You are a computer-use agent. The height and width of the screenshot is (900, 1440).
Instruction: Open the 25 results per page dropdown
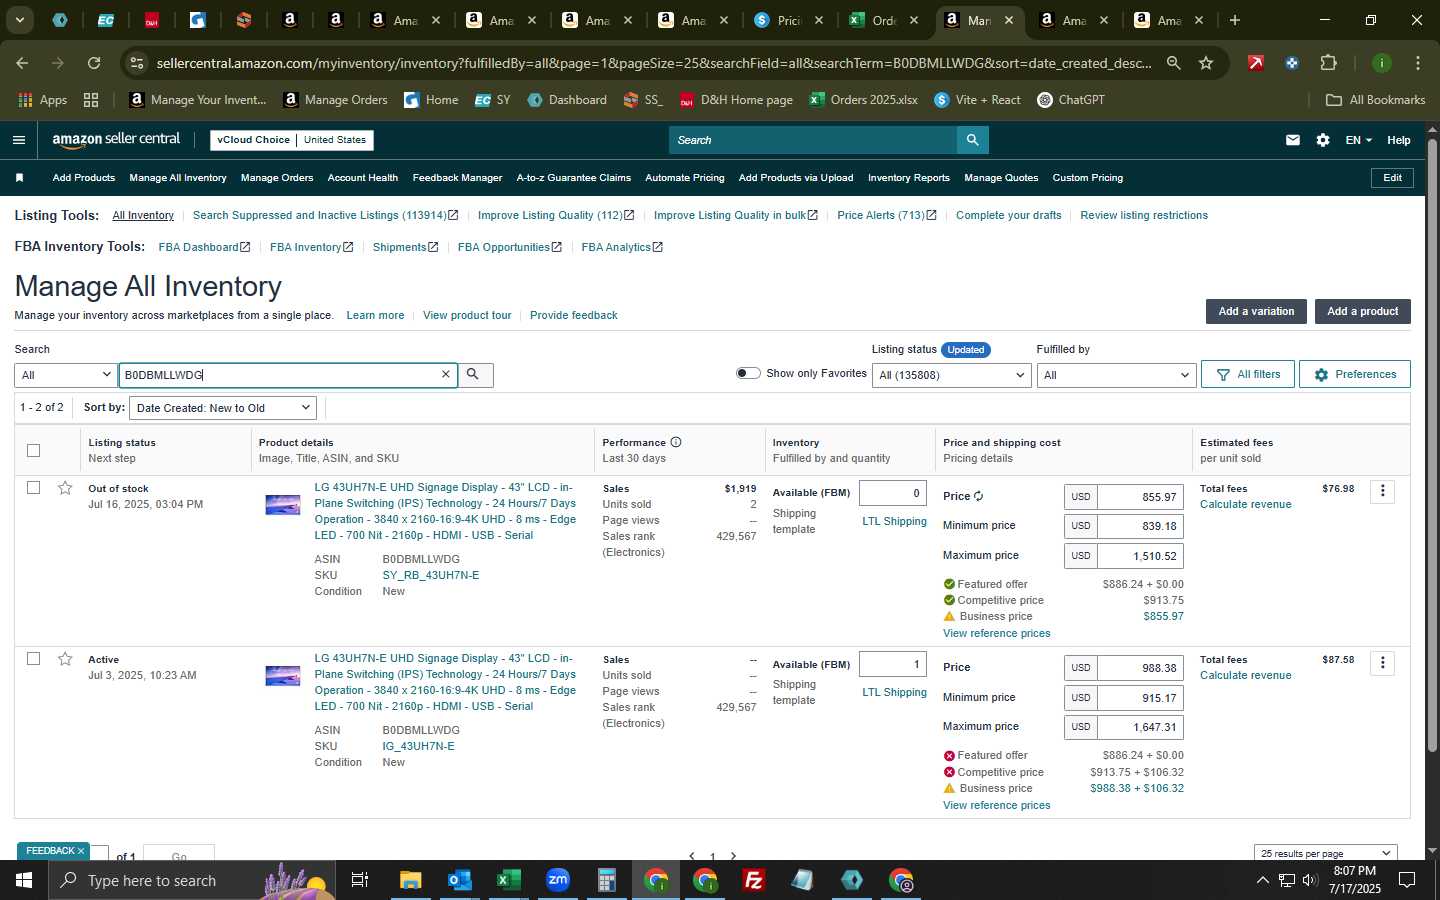point(1325,853)
